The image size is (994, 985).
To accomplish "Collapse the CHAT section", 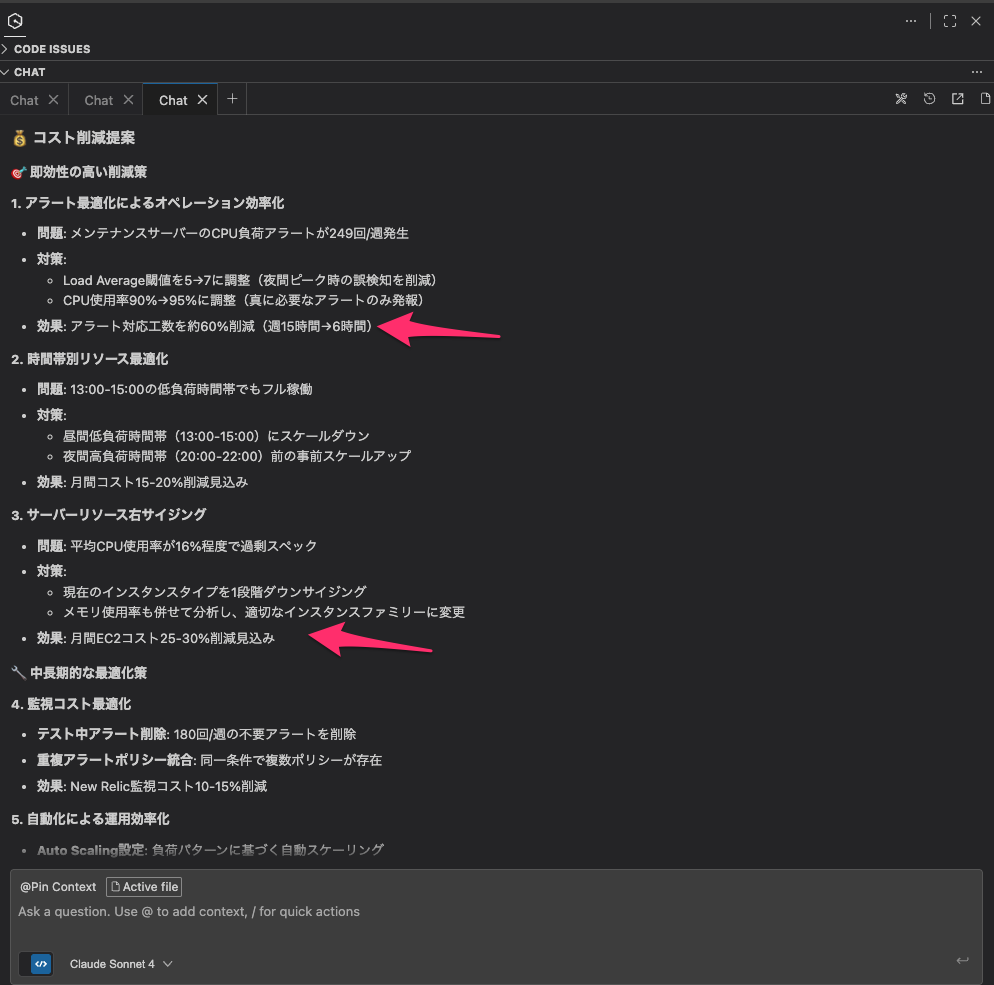I will [x=29, y=72].
